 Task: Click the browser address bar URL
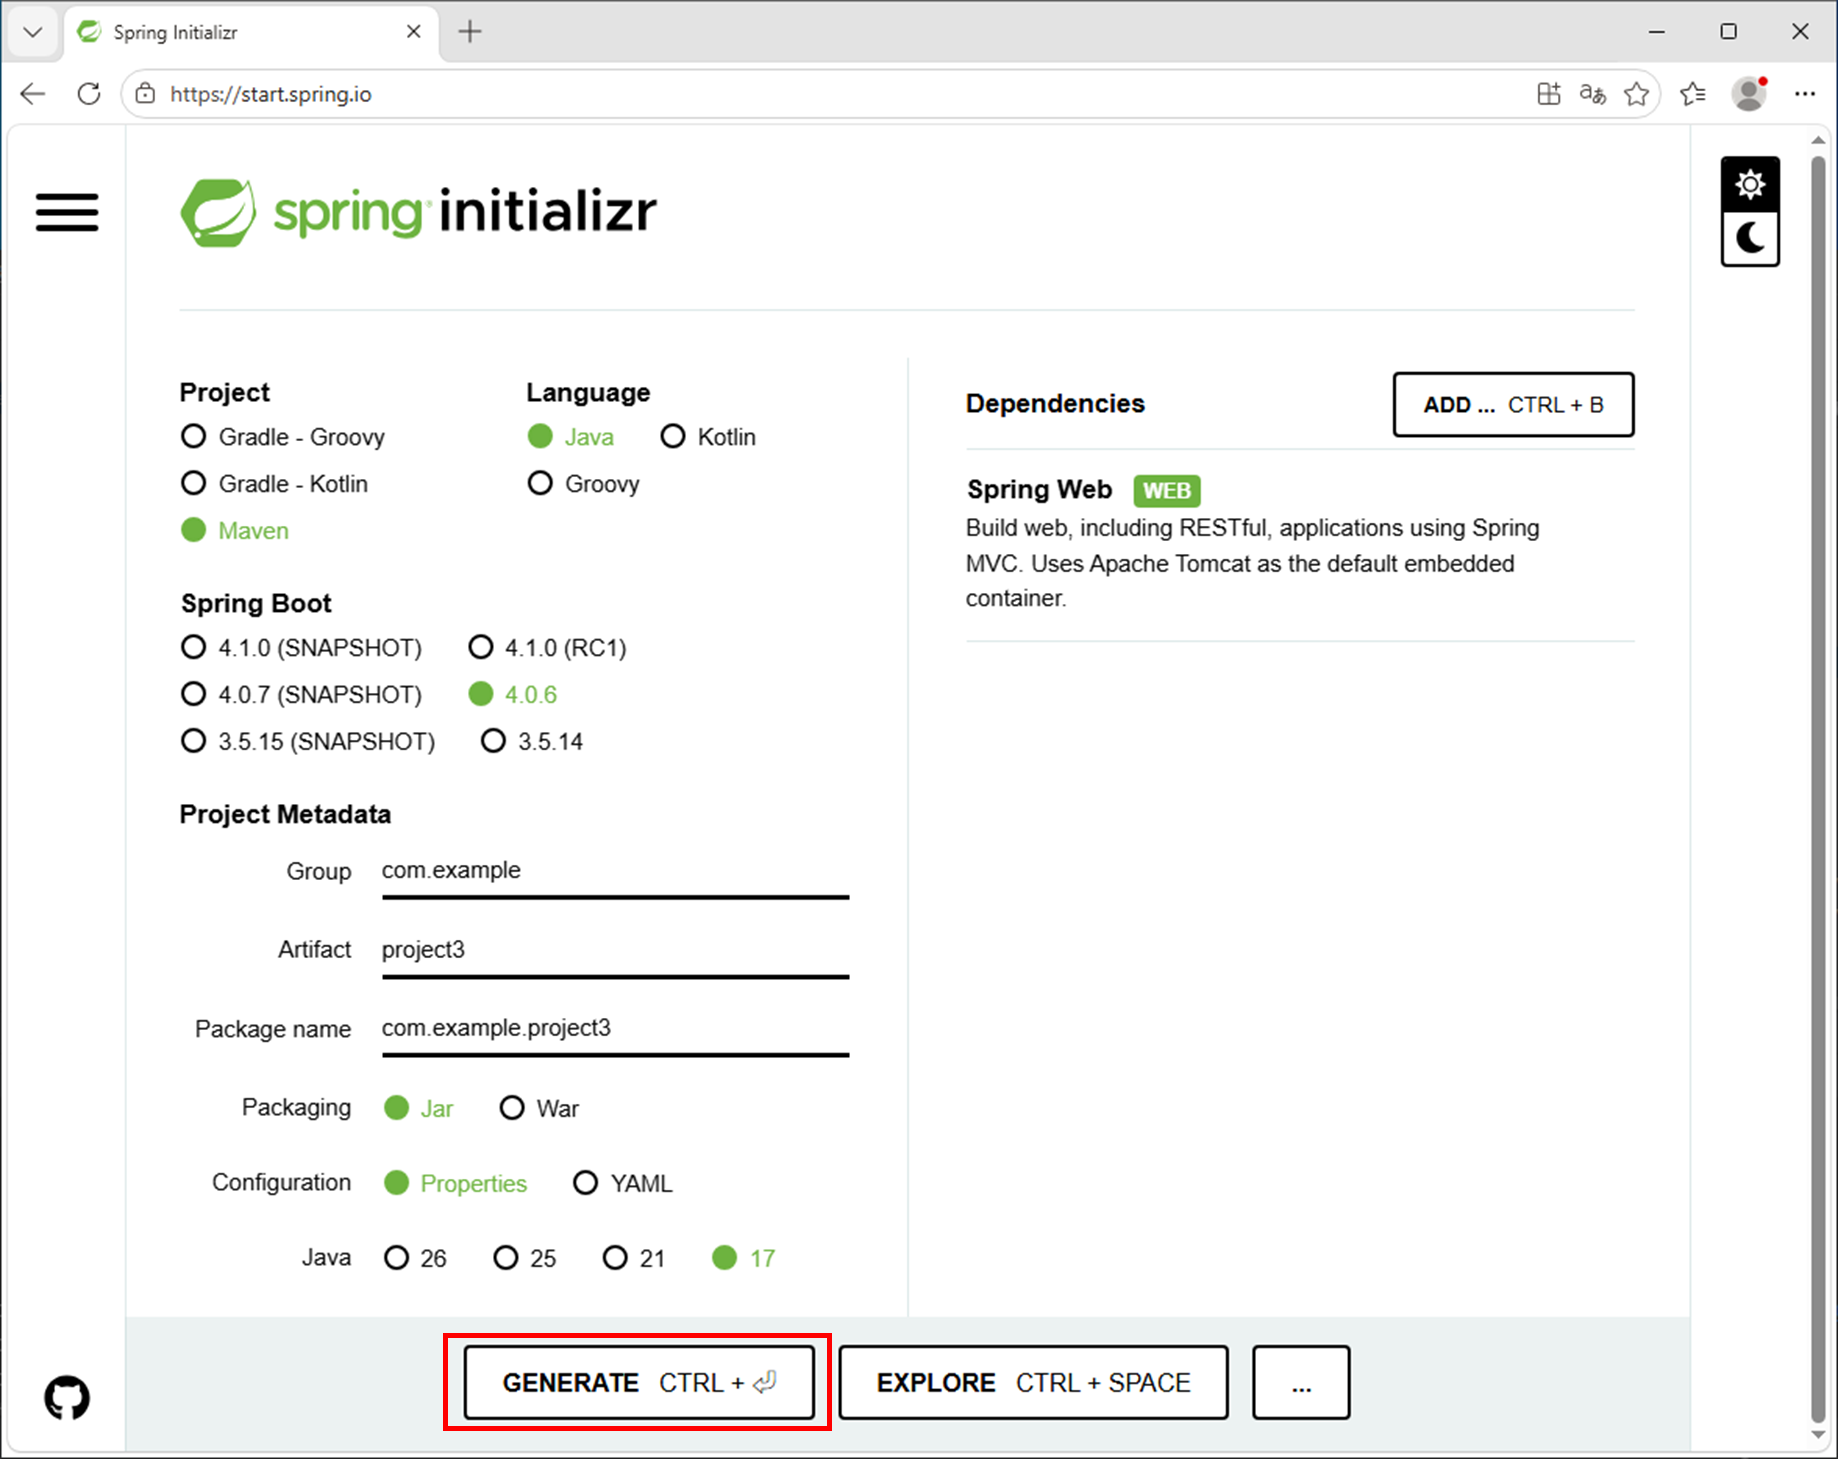271,94
